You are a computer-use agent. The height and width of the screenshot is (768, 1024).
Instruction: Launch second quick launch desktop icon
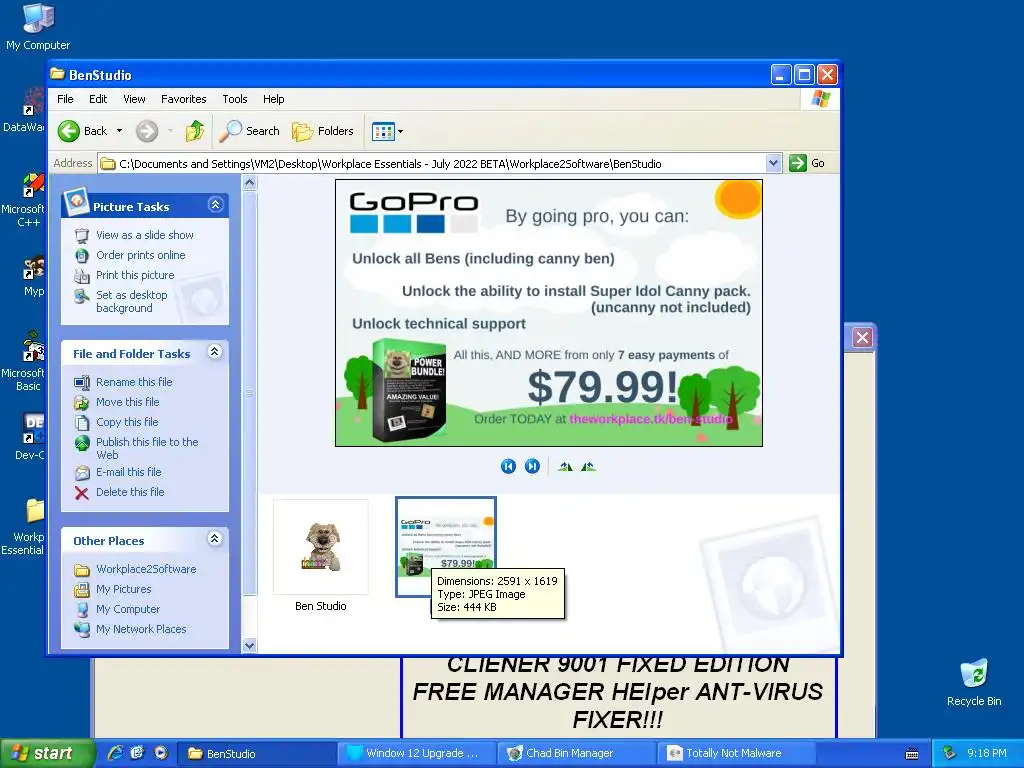(x=138, y=753)
